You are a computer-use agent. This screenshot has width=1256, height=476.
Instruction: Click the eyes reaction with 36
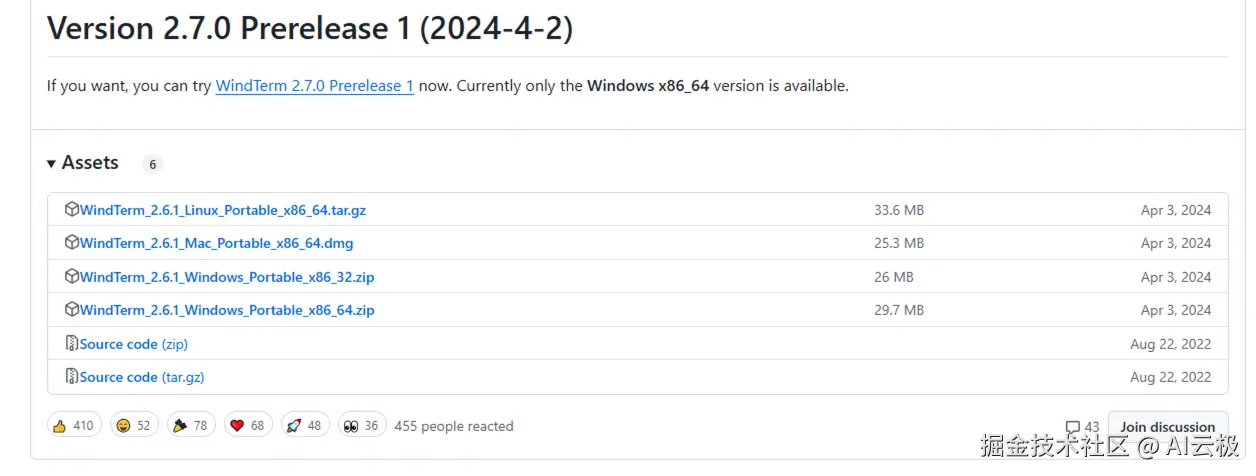360,426
